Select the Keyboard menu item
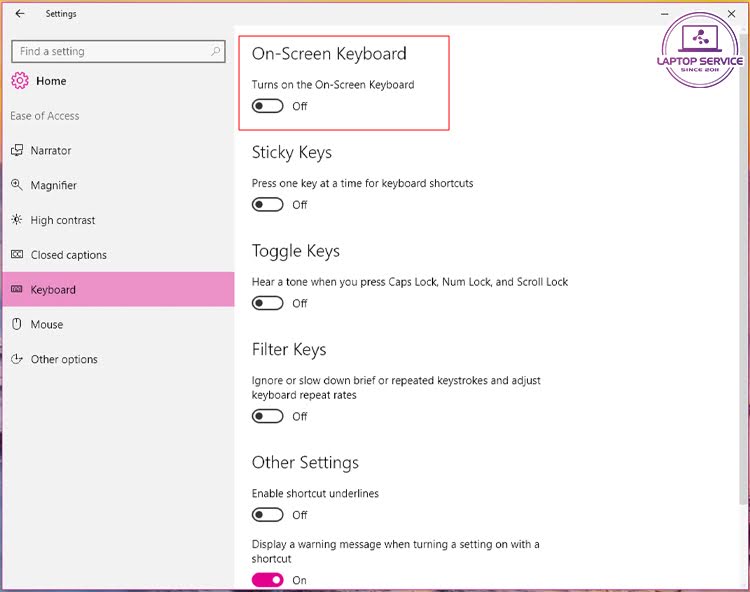This screenshot has height=592, width=750. pos(53,290)
